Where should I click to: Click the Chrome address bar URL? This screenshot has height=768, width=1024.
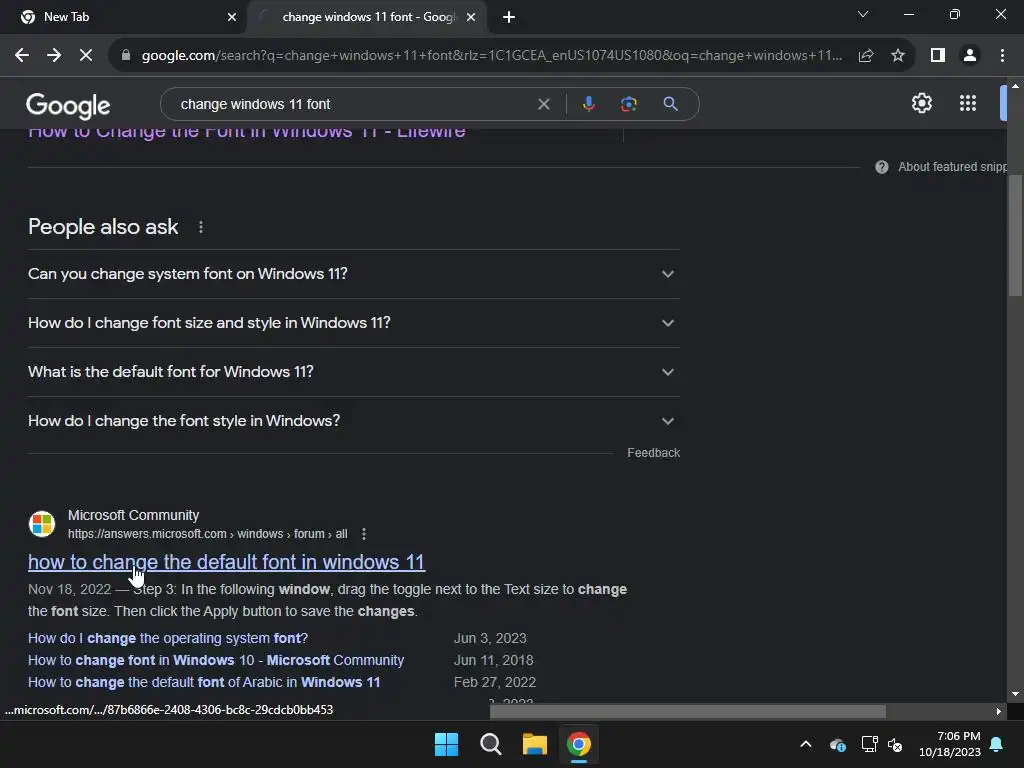pos(491,56)
